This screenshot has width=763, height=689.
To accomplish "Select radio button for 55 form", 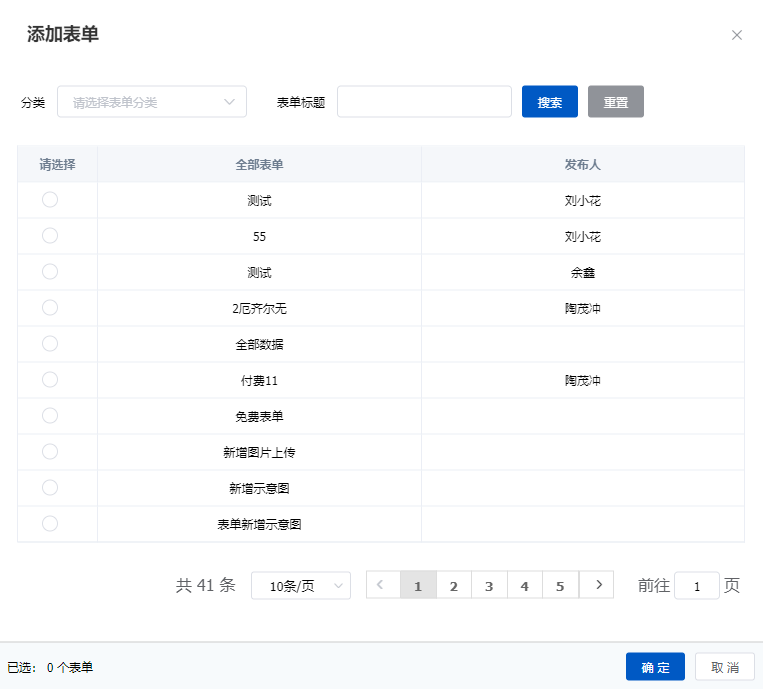I will pyautogui.click(x=50, y=236).
